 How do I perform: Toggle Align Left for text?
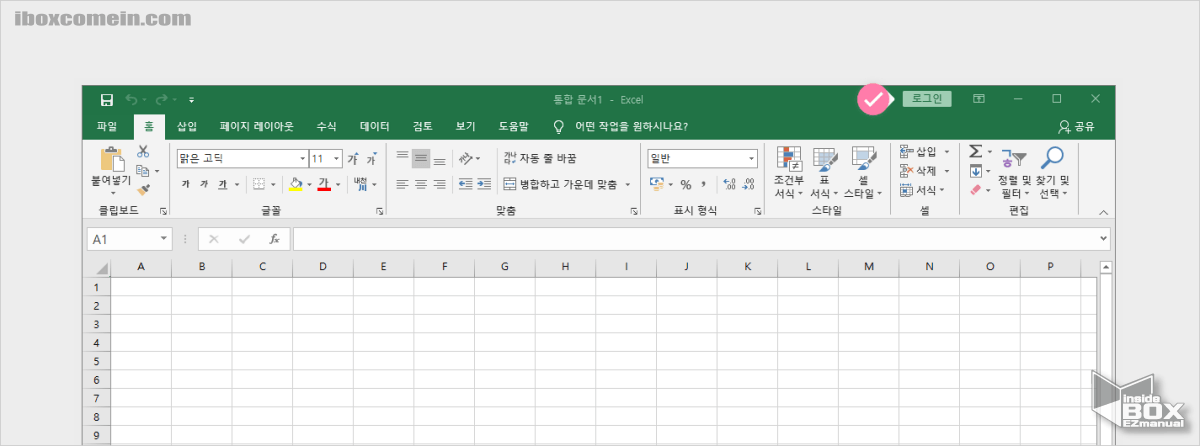click(402, 184)
